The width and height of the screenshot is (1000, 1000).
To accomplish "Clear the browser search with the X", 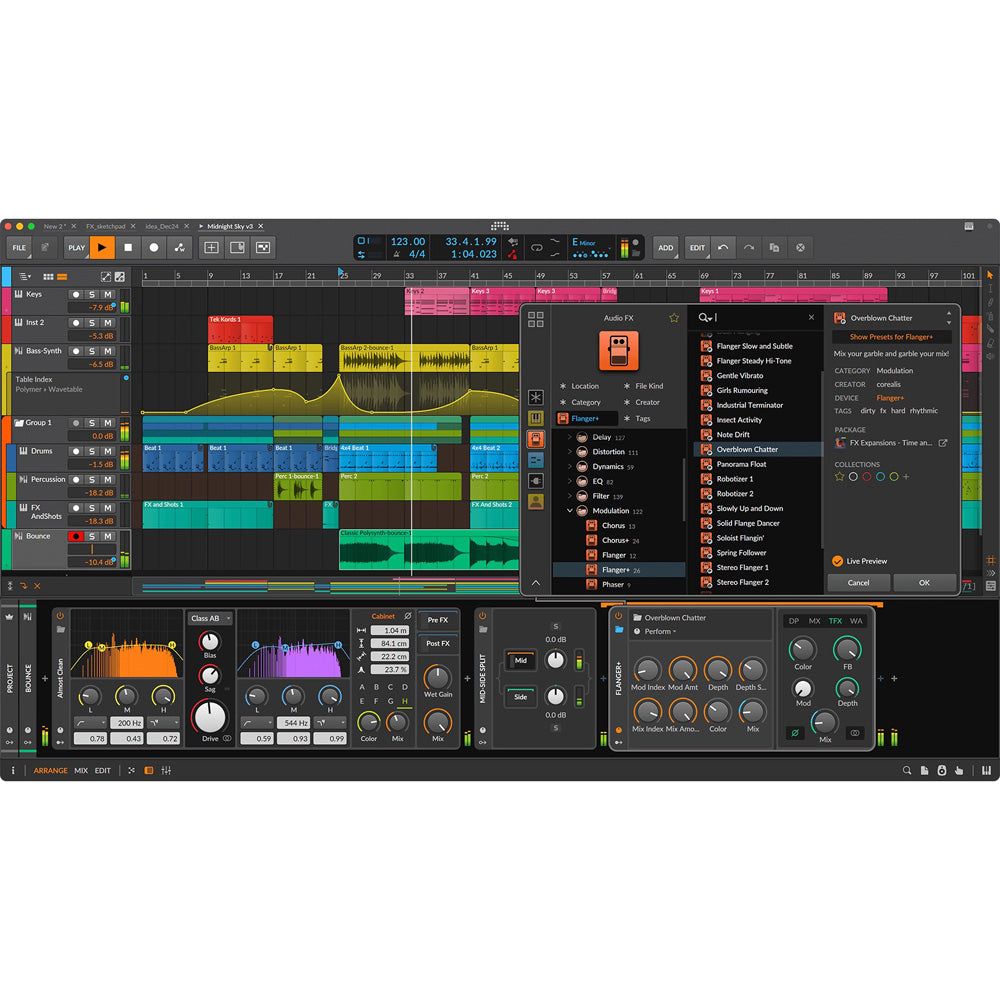I will tap(811, 317).
